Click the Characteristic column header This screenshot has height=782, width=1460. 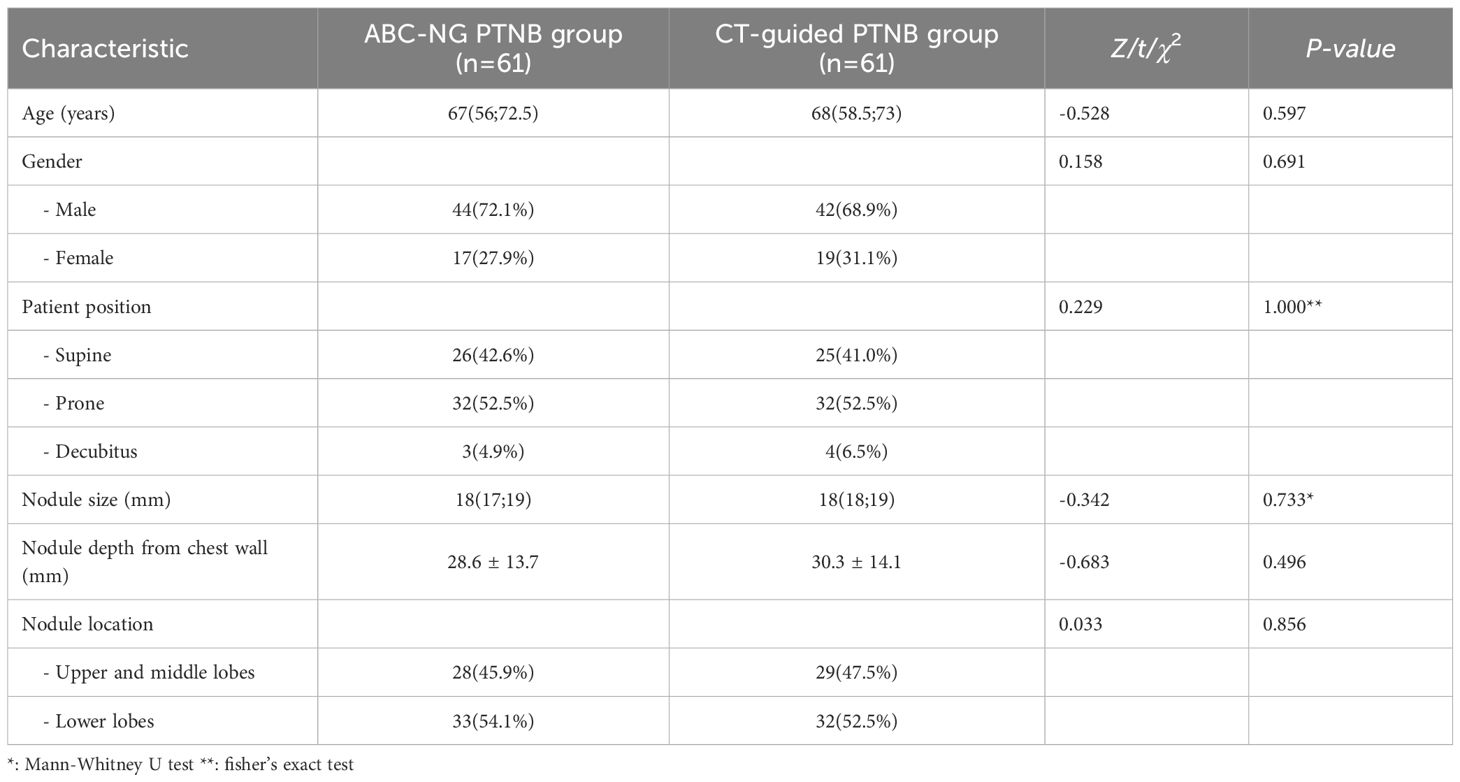(105, 49)
